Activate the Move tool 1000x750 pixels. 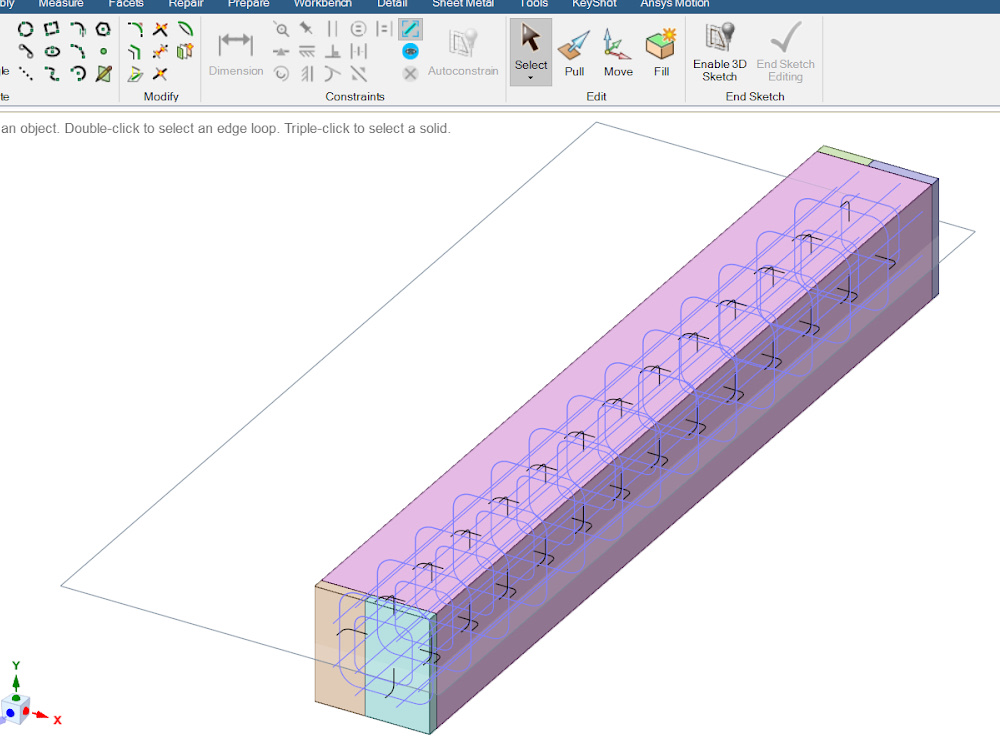click(x=618, y=52)
